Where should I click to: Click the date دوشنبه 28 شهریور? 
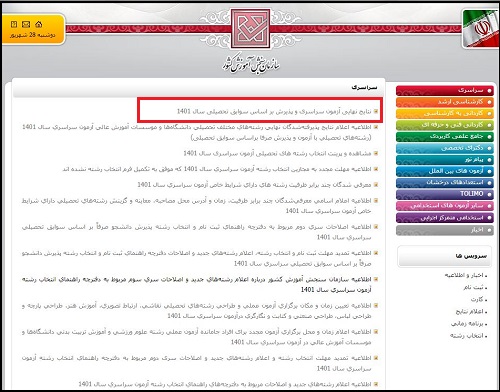33,35
